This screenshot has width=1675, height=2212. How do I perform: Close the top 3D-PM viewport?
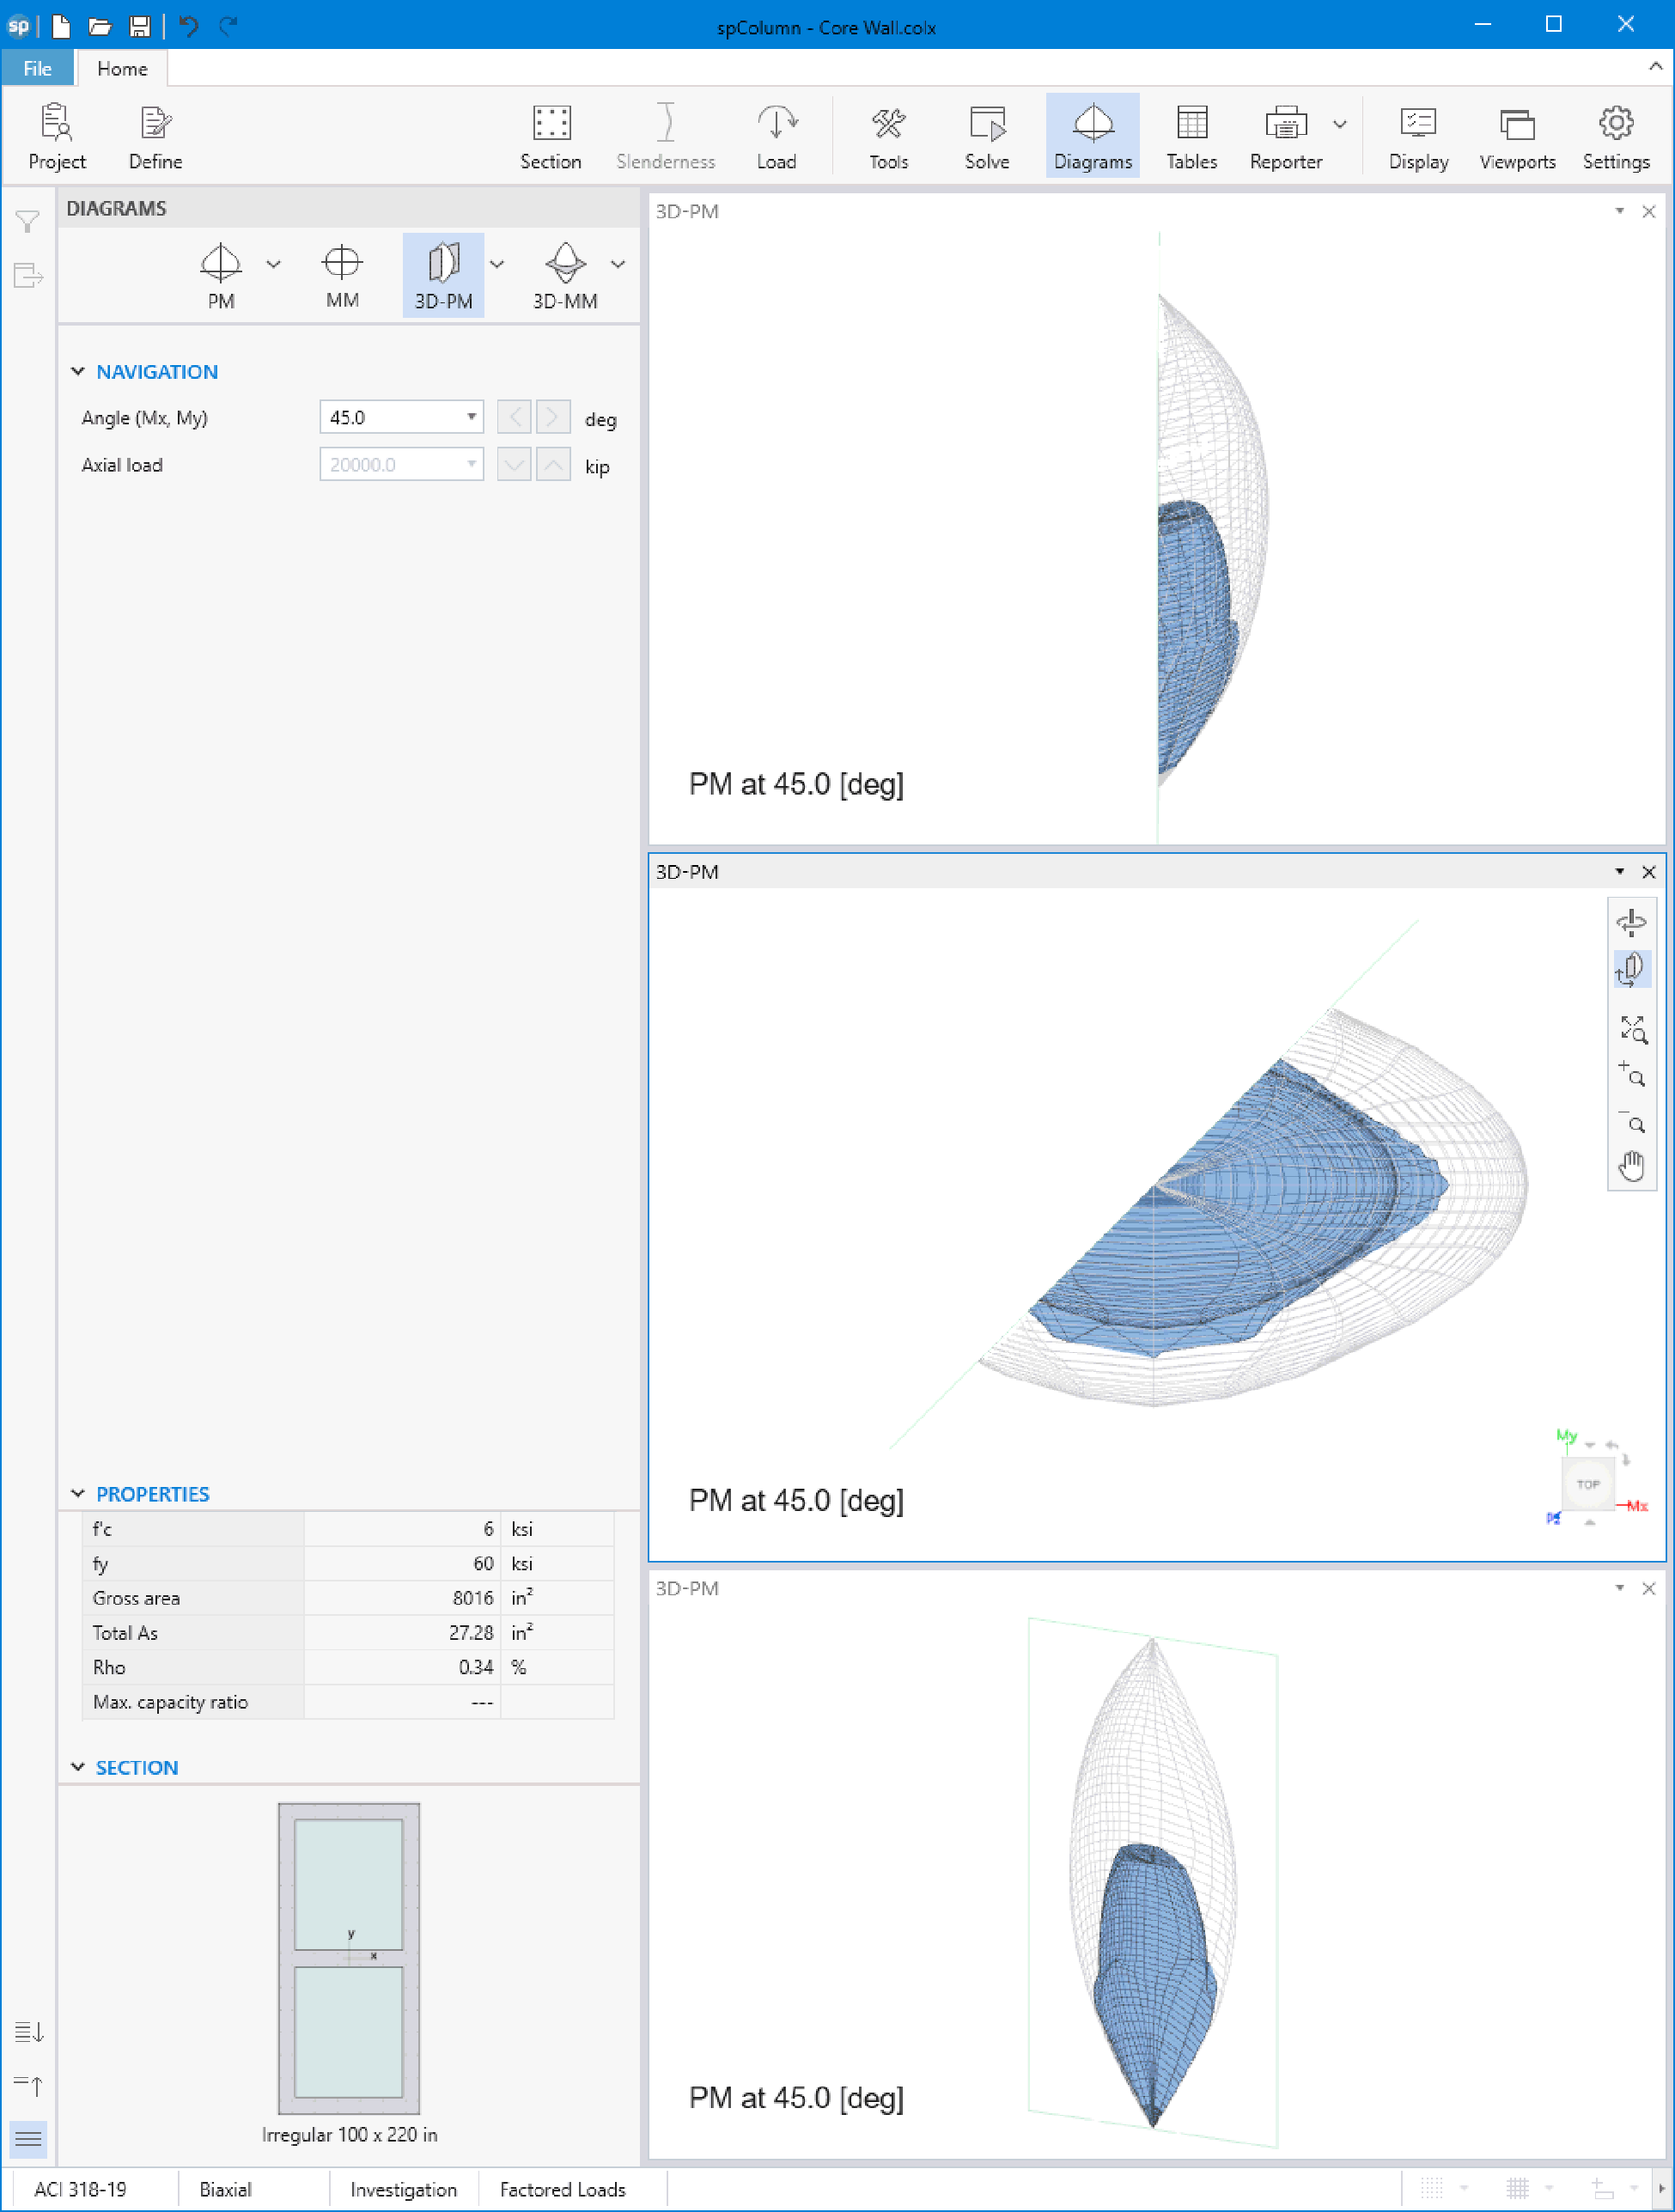click(x=1648, y=211)
